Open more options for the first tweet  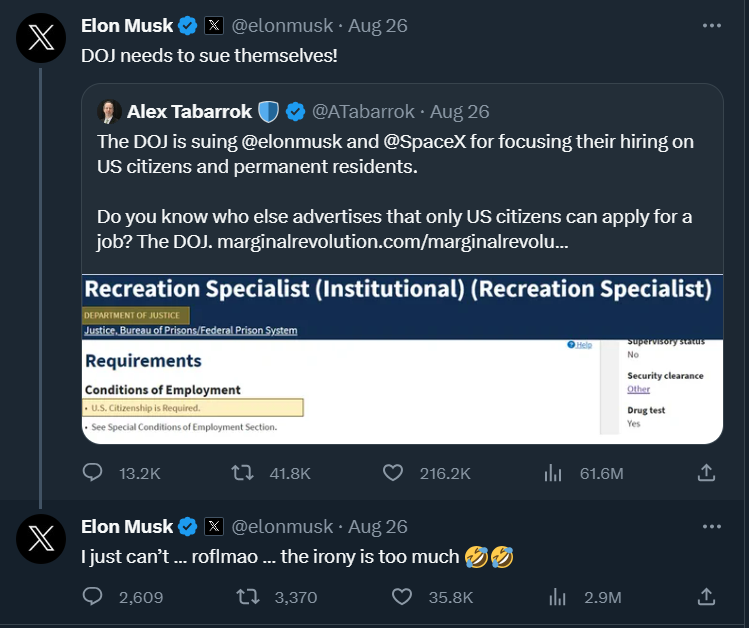coord(712,25)
